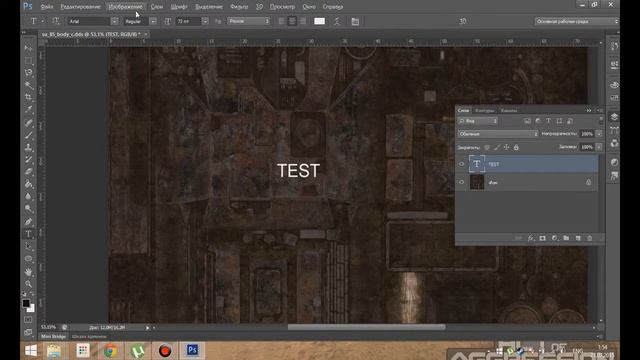Click the foreground color swatch

[x=26, y=303]
